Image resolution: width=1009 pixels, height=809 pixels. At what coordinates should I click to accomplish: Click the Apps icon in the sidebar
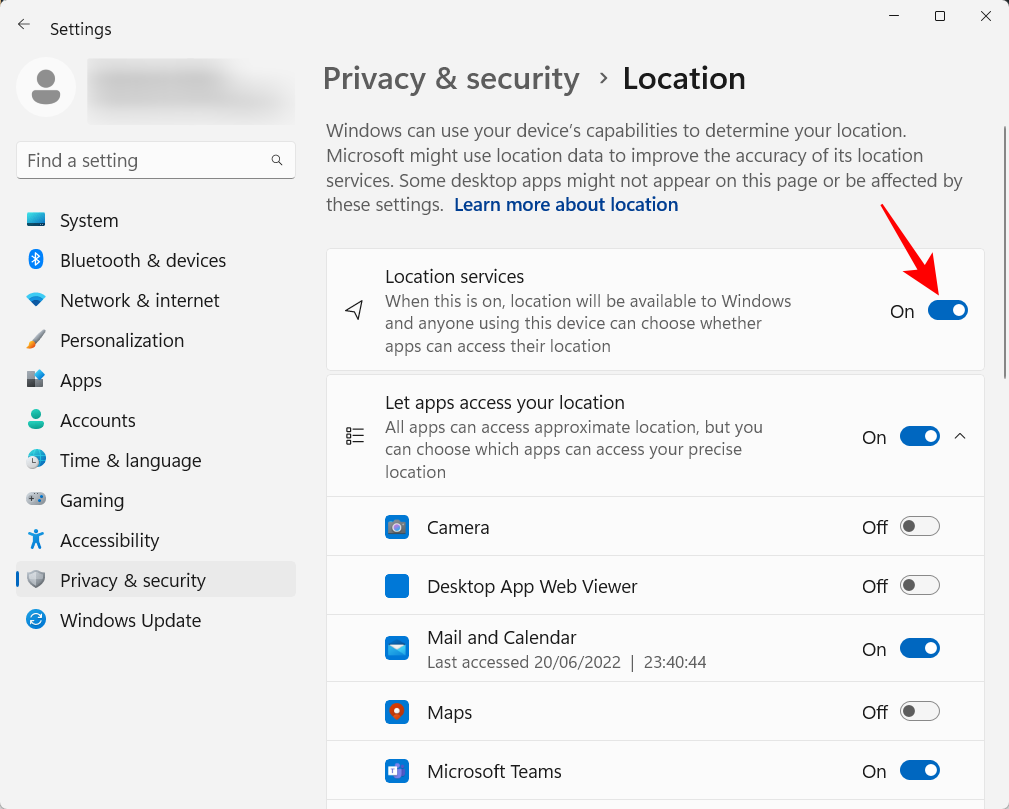[35, 380]
